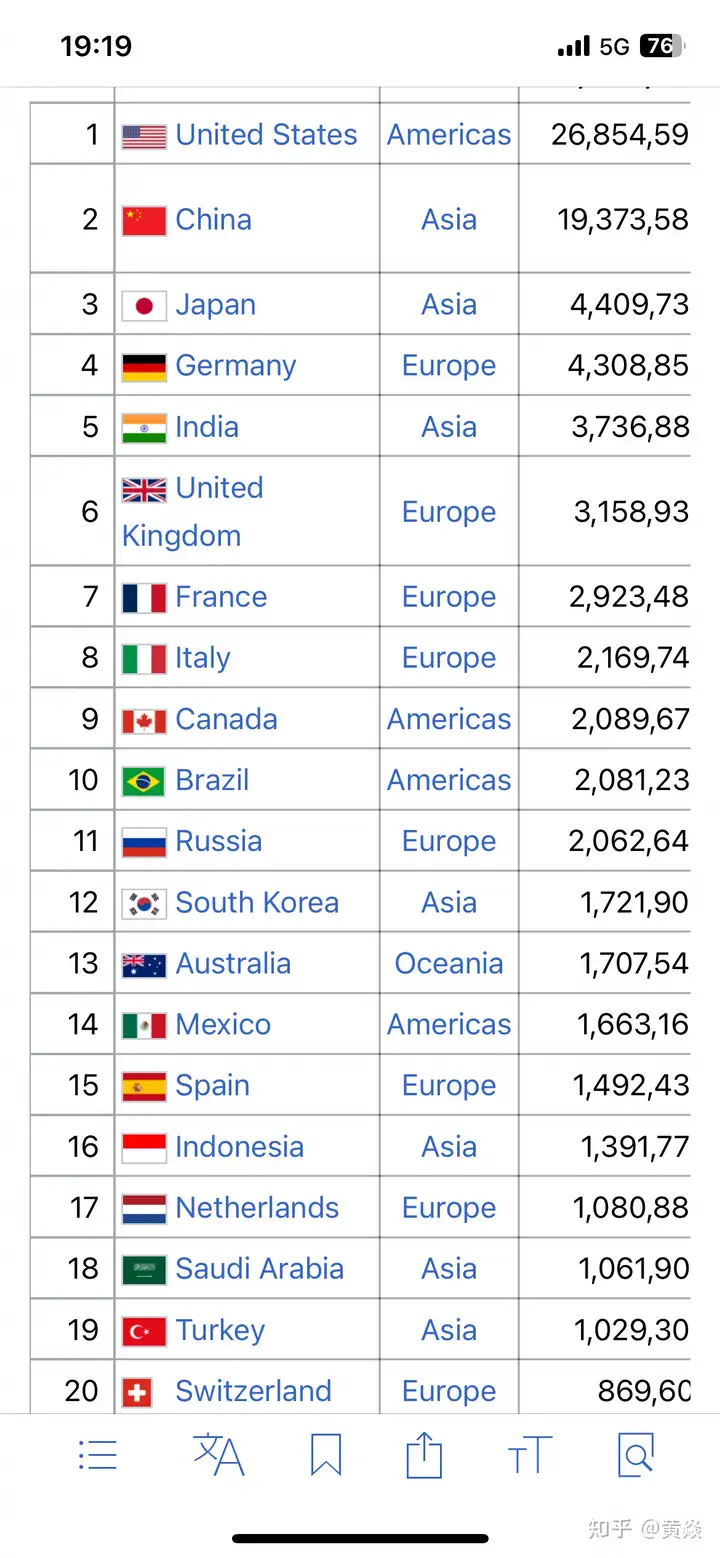Open the Japan country link
The height and width of the screenshot is (1558, 720).
pos(215,305)
